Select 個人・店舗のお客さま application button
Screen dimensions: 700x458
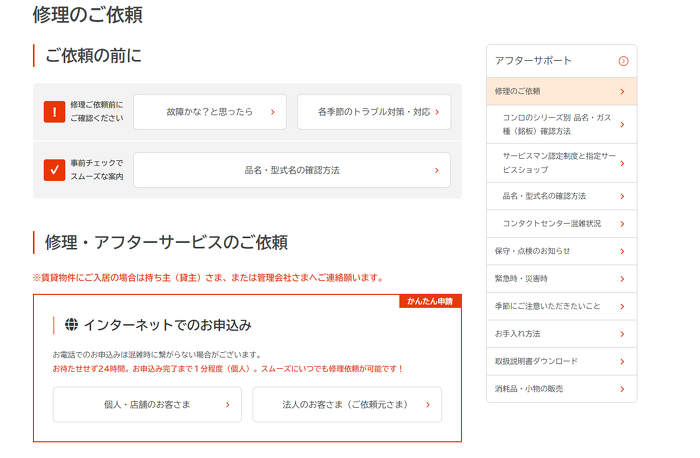(x=147, y=405)
